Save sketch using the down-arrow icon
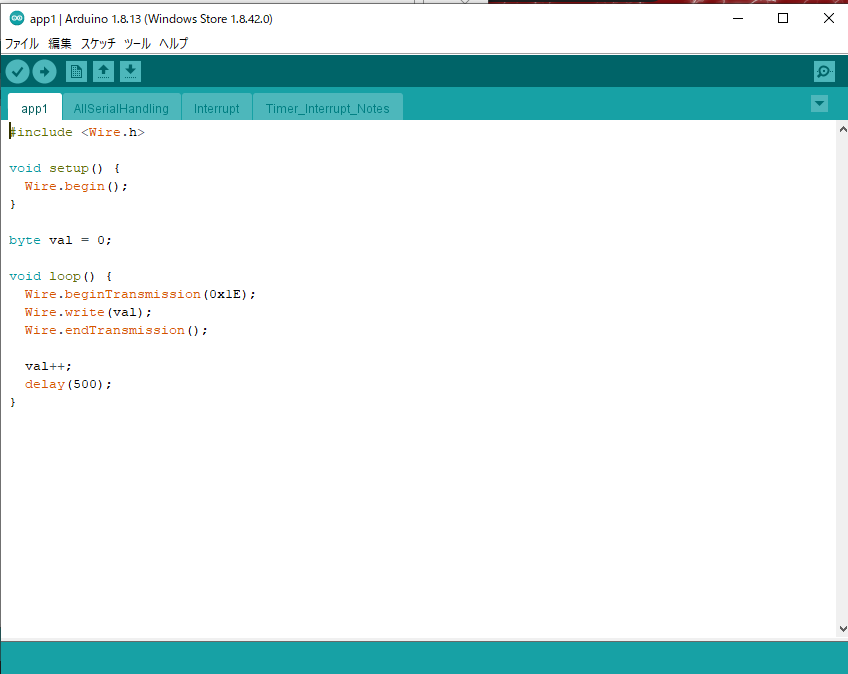 click(x=130, y=71)
